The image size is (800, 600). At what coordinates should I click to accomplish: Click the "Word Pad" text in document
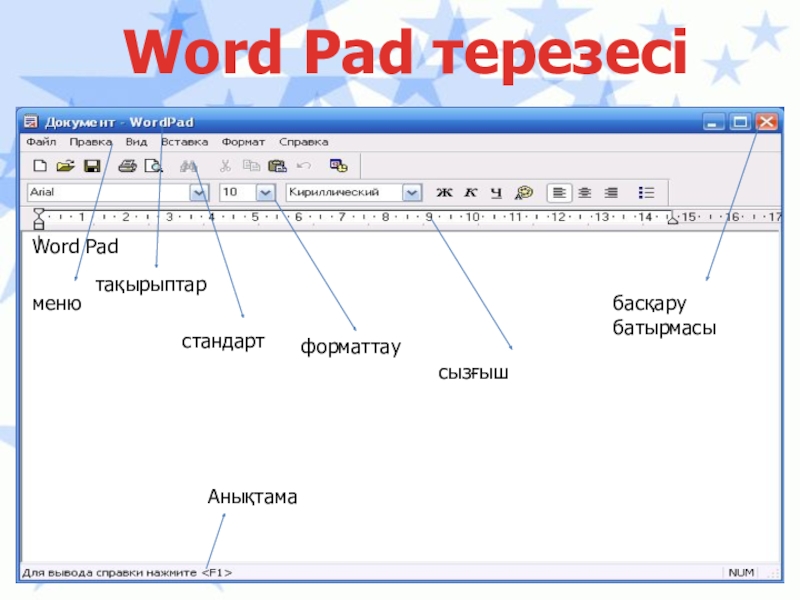(x=75, y=246)
